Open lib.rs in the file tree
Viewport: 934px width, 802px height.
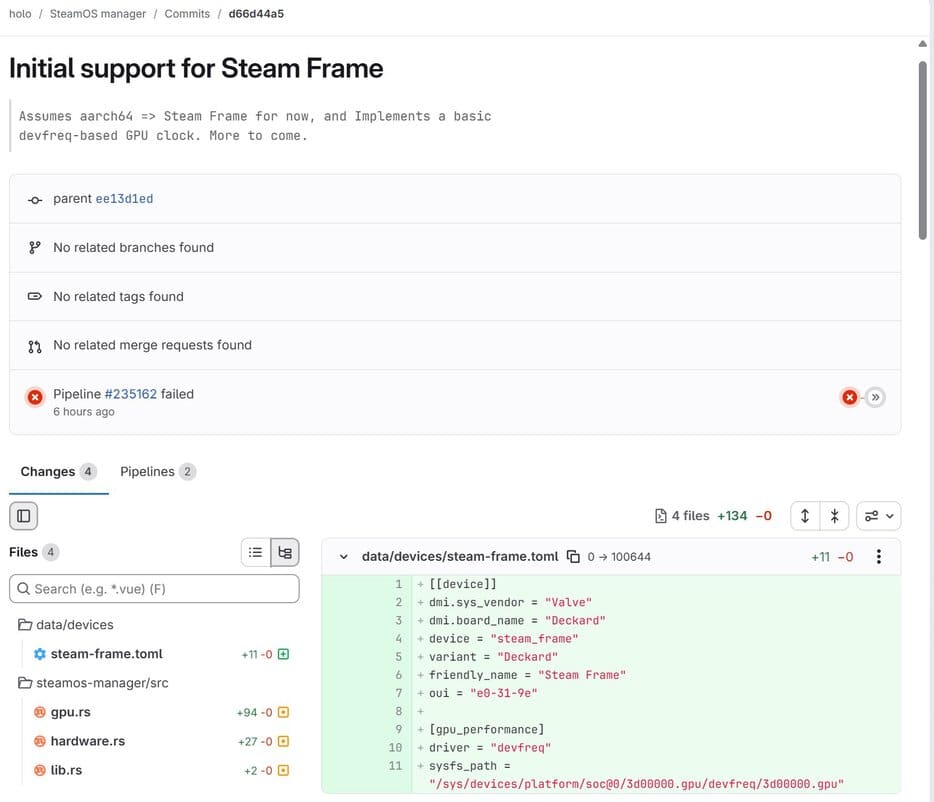tap(66, 770)
